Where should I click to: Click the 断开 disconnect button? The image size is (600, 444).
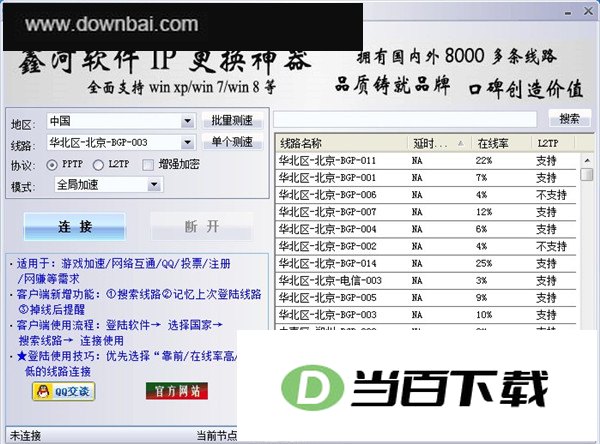(x=202, y=227)
